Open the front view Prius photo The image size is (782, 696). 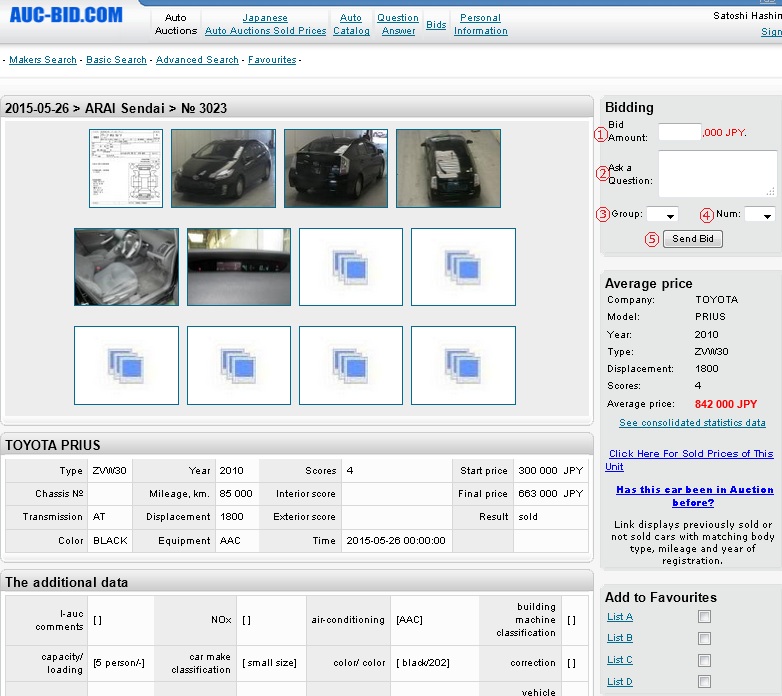point(223,168)
